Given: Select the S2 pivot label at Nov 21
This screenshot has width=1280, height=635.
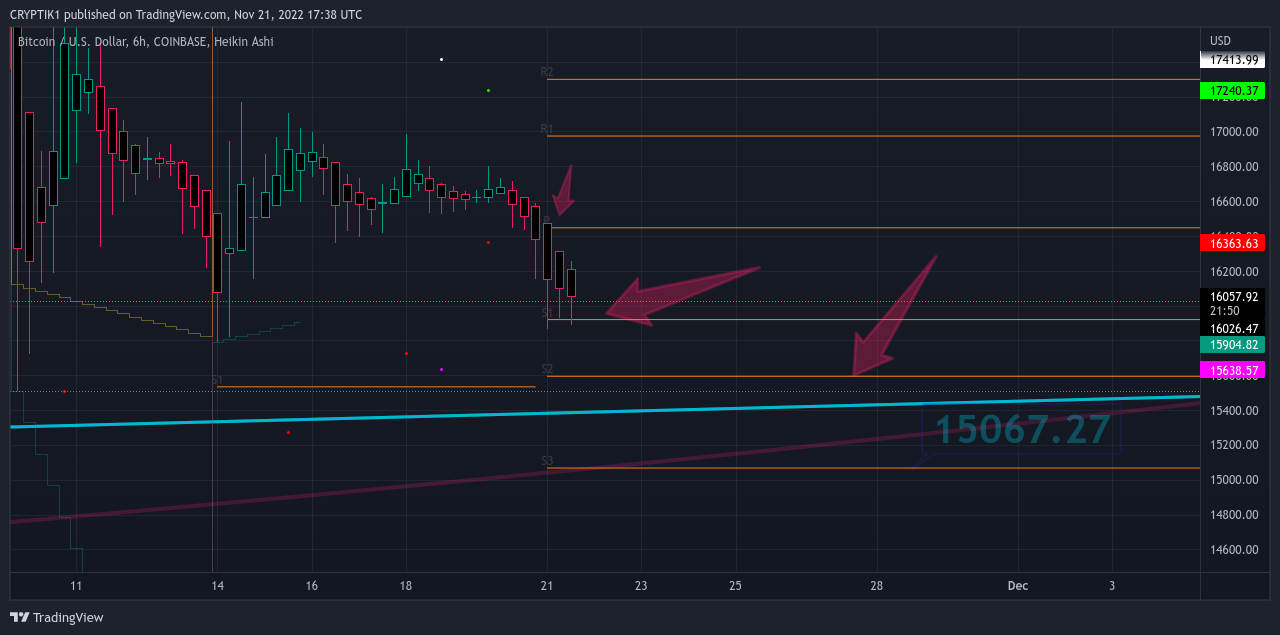Looking at the screenshot, I should click(547, 370).
